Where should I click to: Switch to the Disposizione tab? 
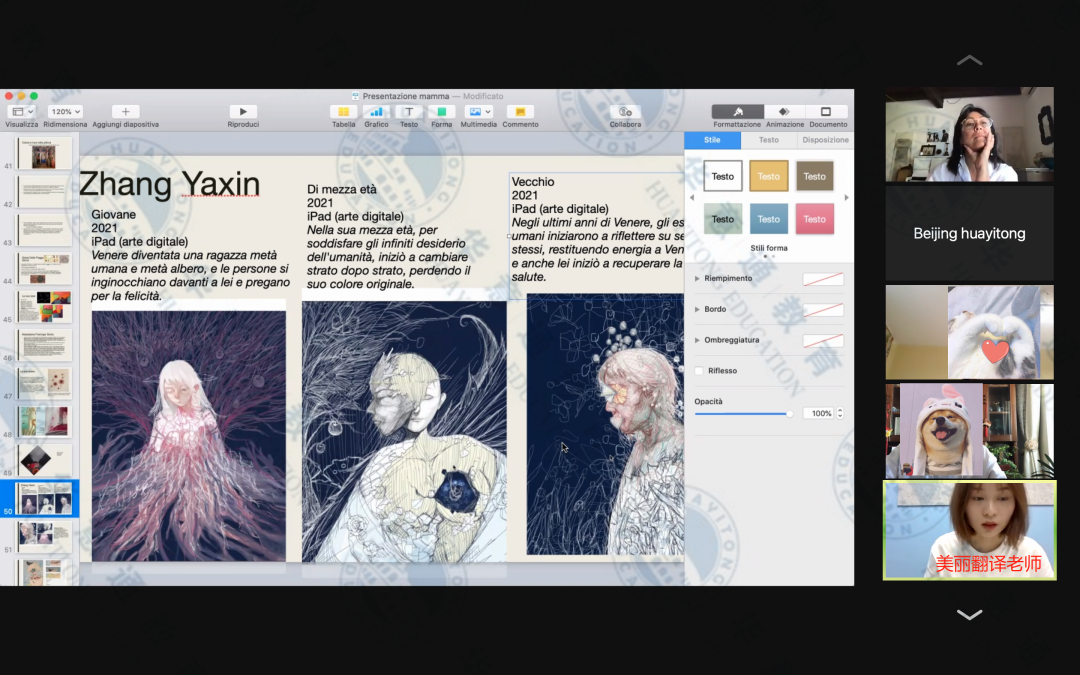pos(825,140)
